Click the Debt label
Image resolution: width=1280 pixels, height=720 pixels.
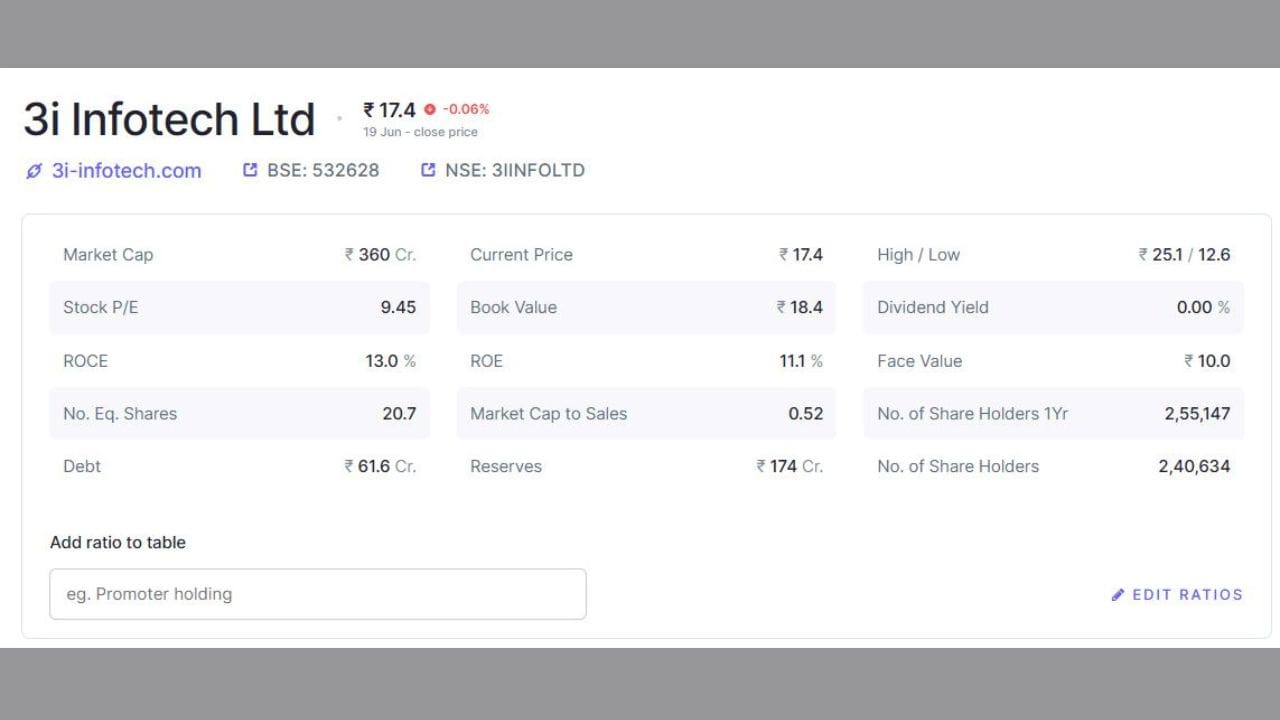[x=82, y=467]
